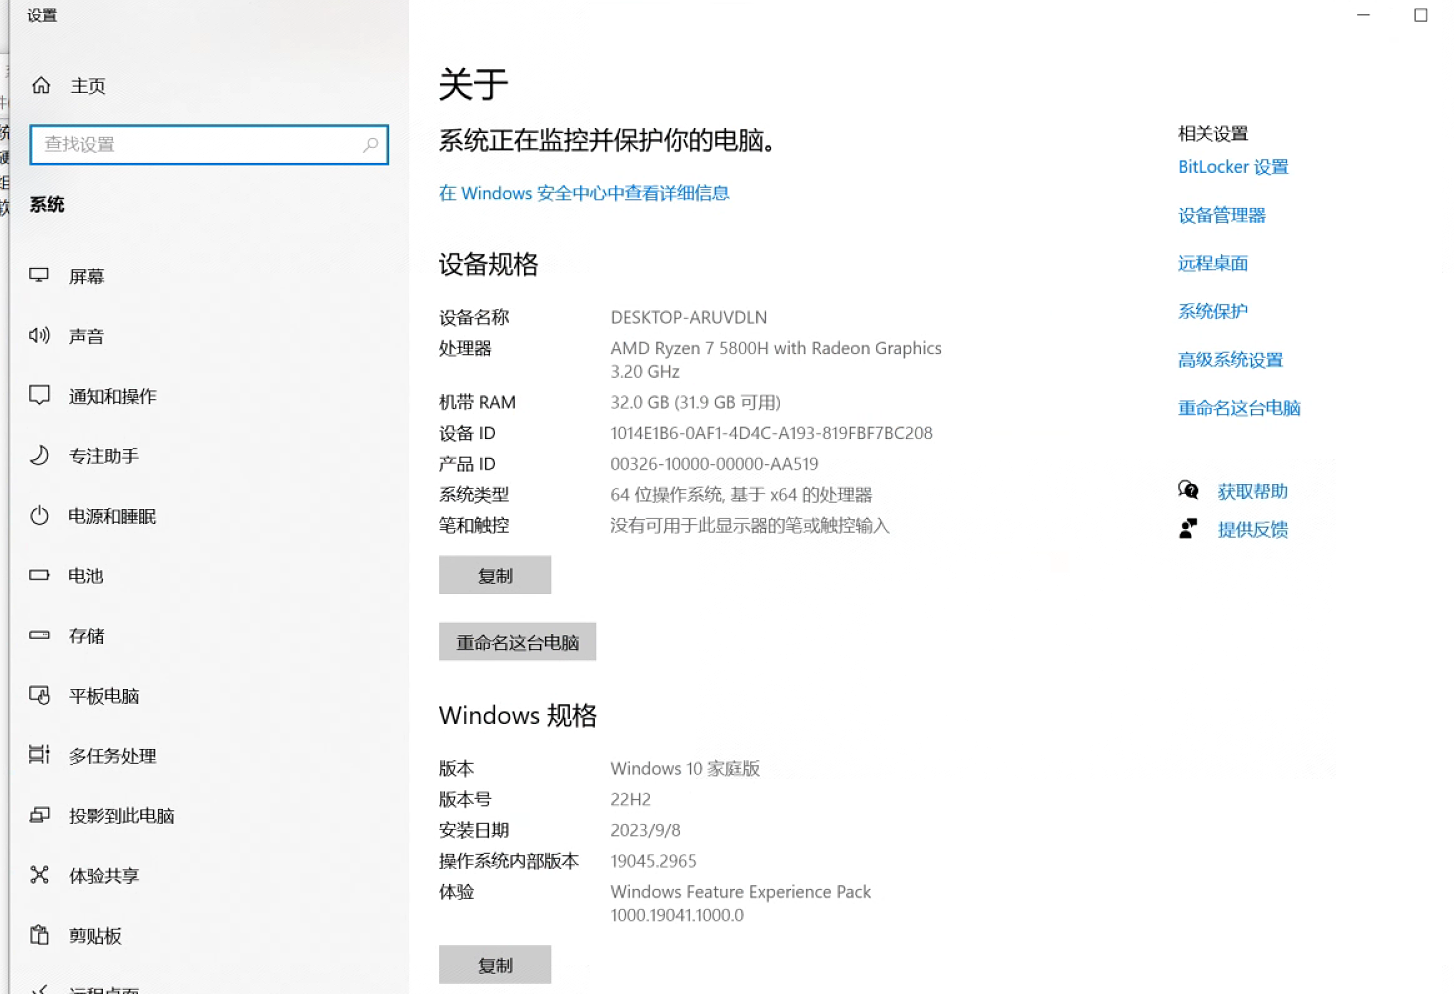Viewport: 1454px width, 994px height.
Task: Click the search magnifier icon
Action: coord(370,145)
